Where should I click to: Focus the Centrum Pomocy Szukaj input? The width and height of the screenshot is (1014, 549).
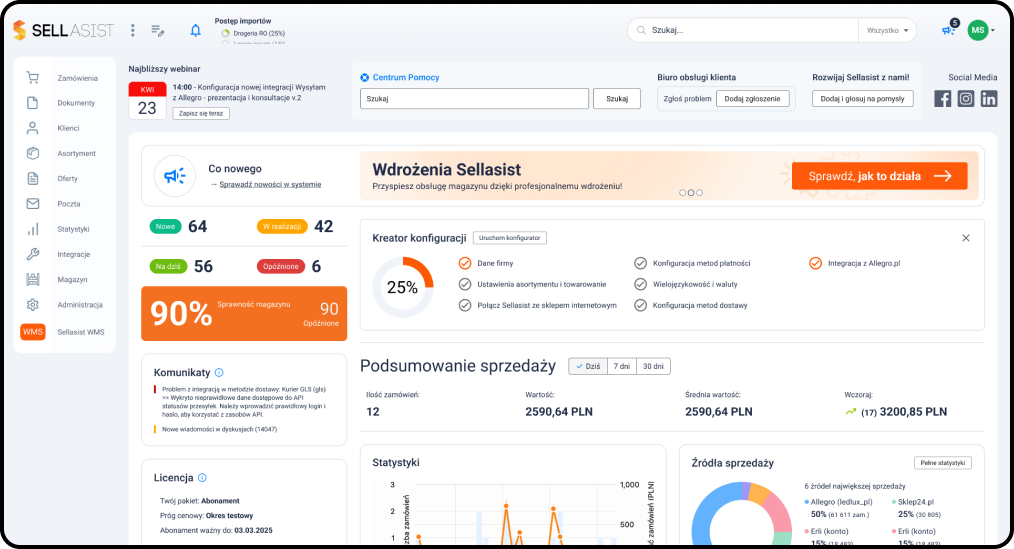[474, 99]
